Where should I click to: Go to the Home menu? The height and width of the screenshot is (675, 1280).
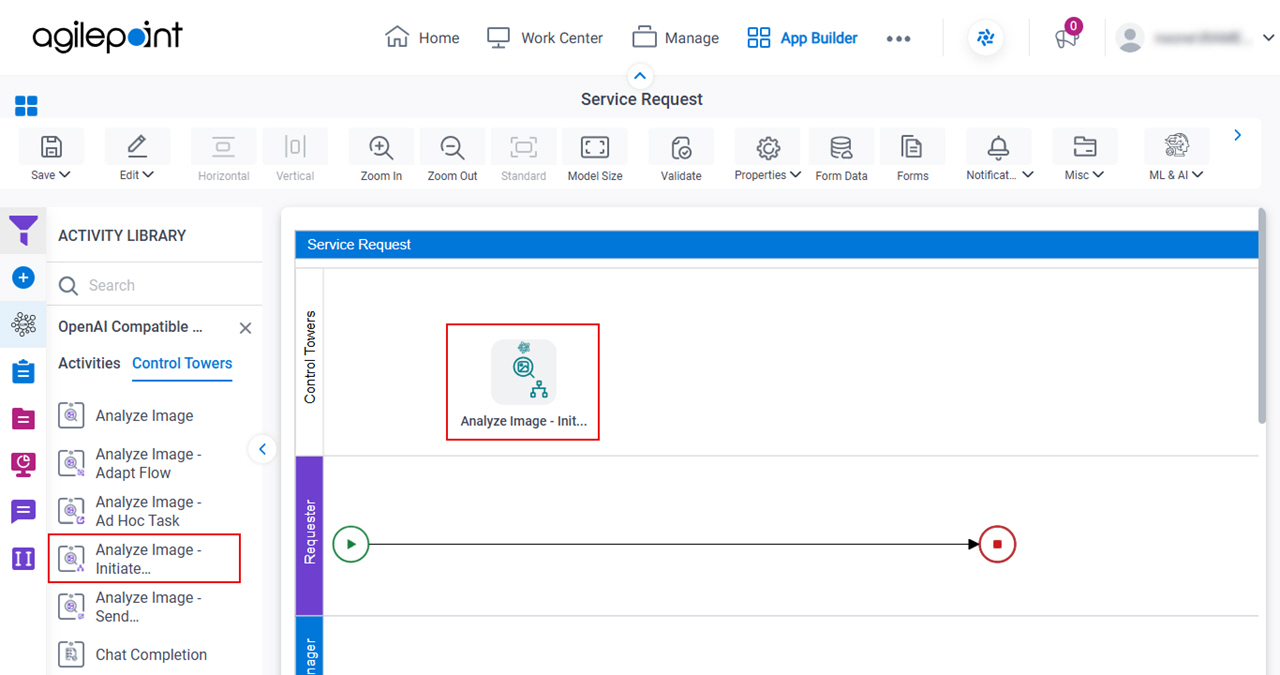422,38
